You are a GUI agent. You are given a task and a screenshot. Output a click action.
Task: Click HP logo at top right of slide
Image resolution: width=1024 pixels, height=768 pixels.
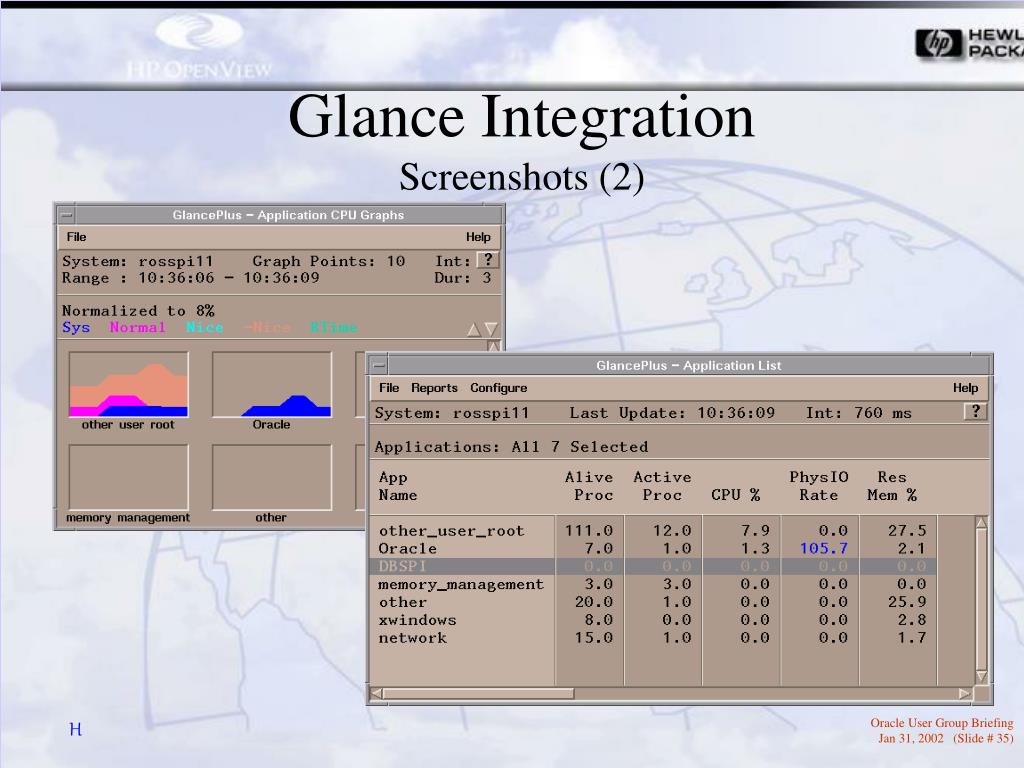pyautogui.click(x=938, y=44)
